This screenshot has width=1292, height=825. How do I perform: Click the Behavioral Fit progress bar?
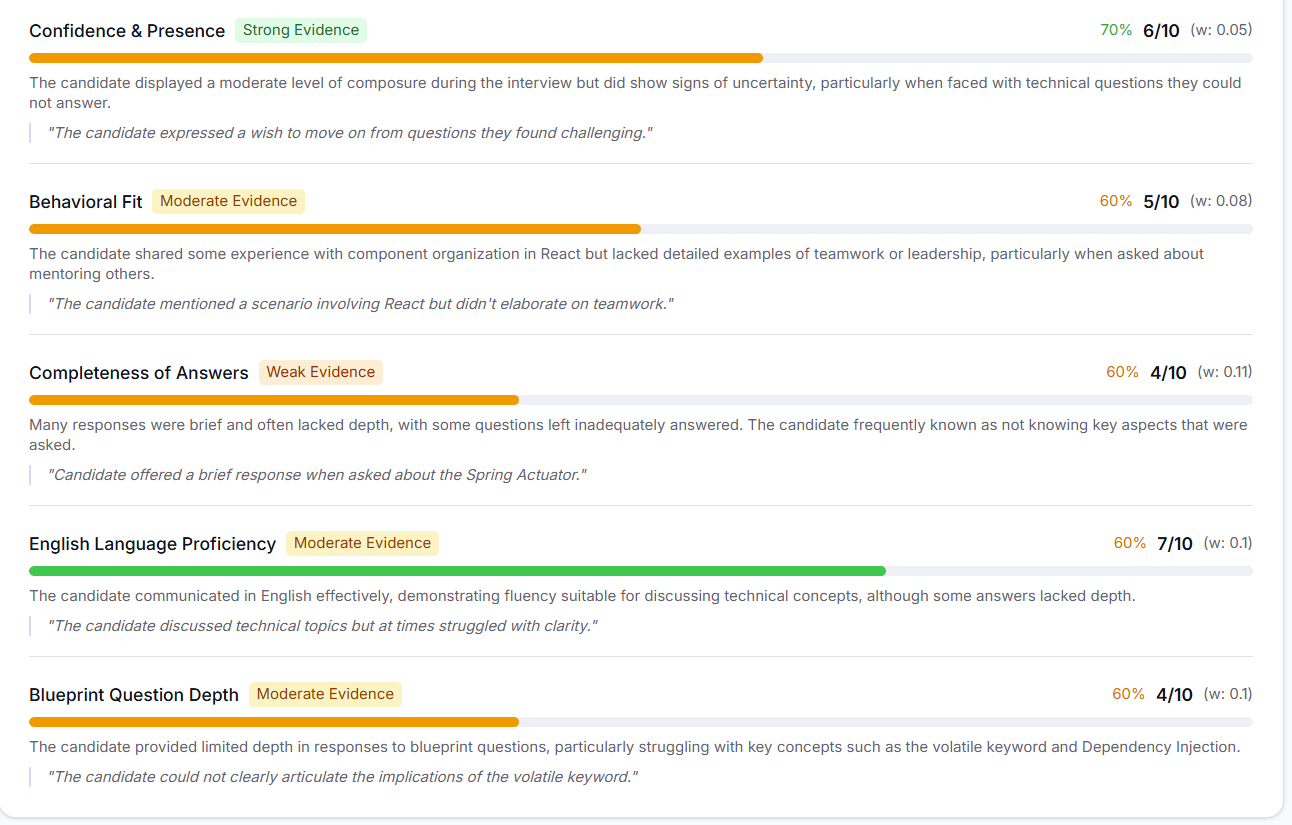(640, 229)
